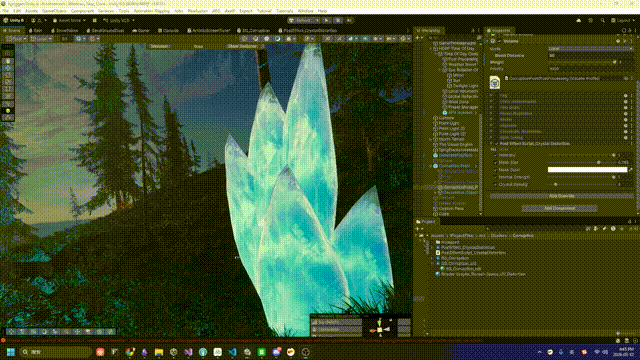The height and width of the screenshot is (360, 640).
Task: Open the Window menu
Action: [305, 11]
